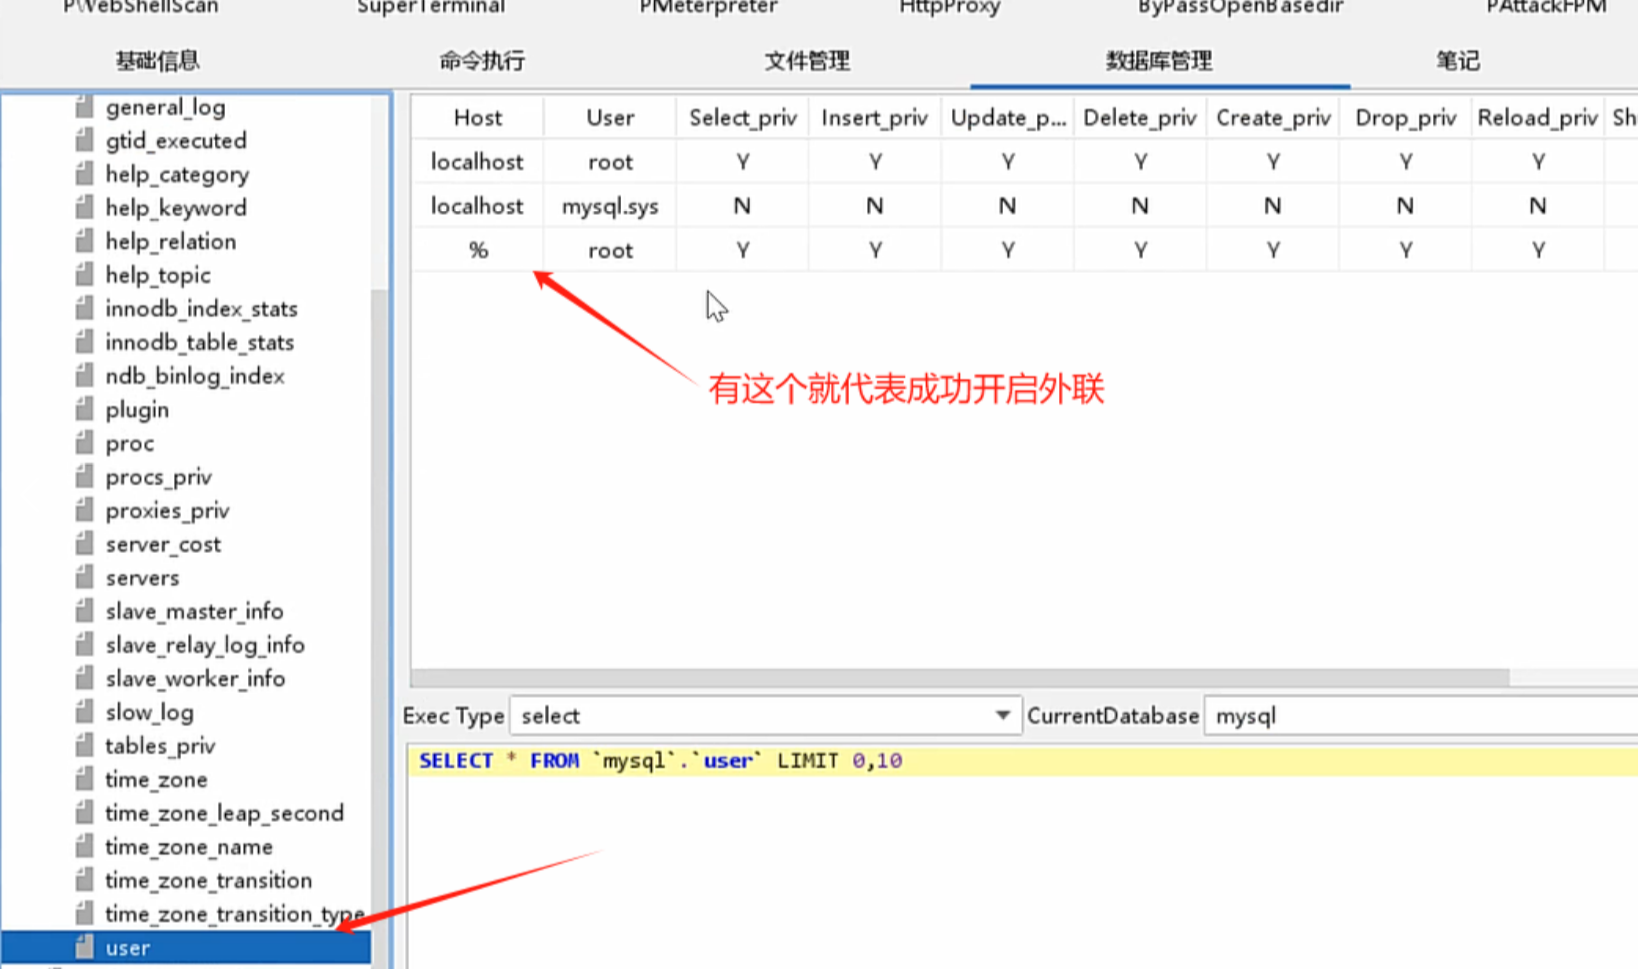Select the plugin table icon
The image size is (1638, 969).
(85, 409)
